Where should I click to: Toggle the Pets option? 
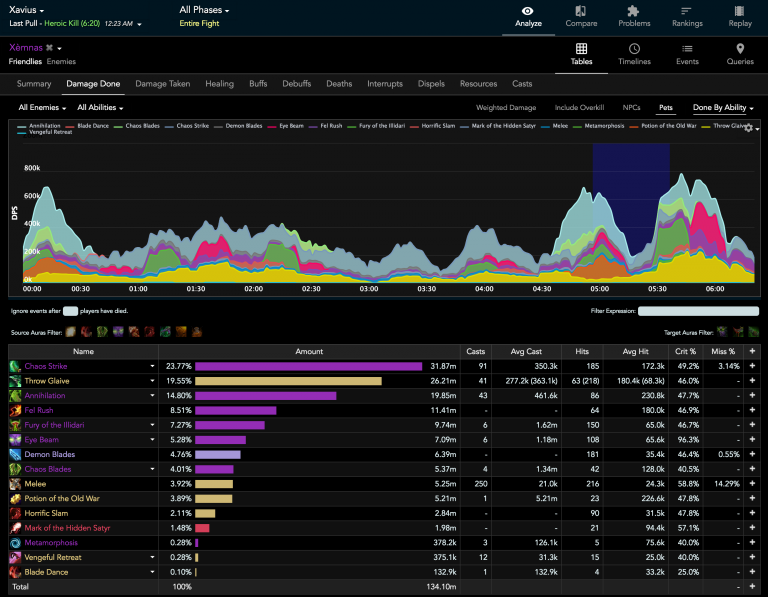point(665,107)
